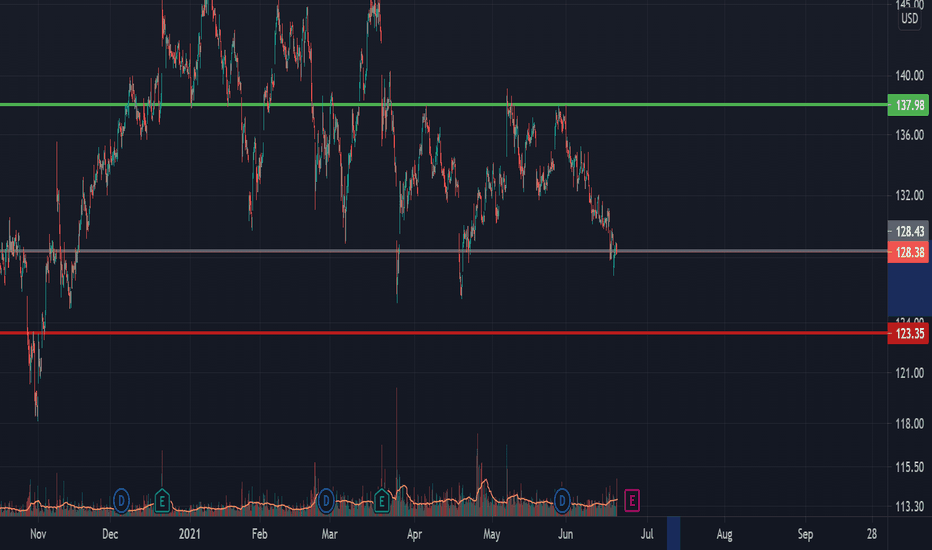Viewport: 932px width, 550px height.
Task: Click the May label on time axis
Action: [x=492, y=534]
